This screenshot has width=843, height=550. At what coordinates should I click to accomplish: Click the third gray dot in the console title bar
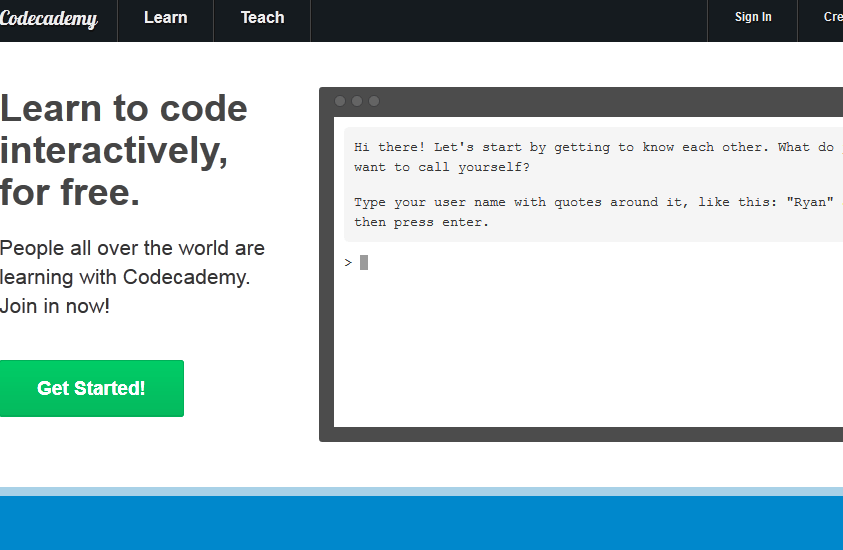pyautogui.click(x=374, y=101)
